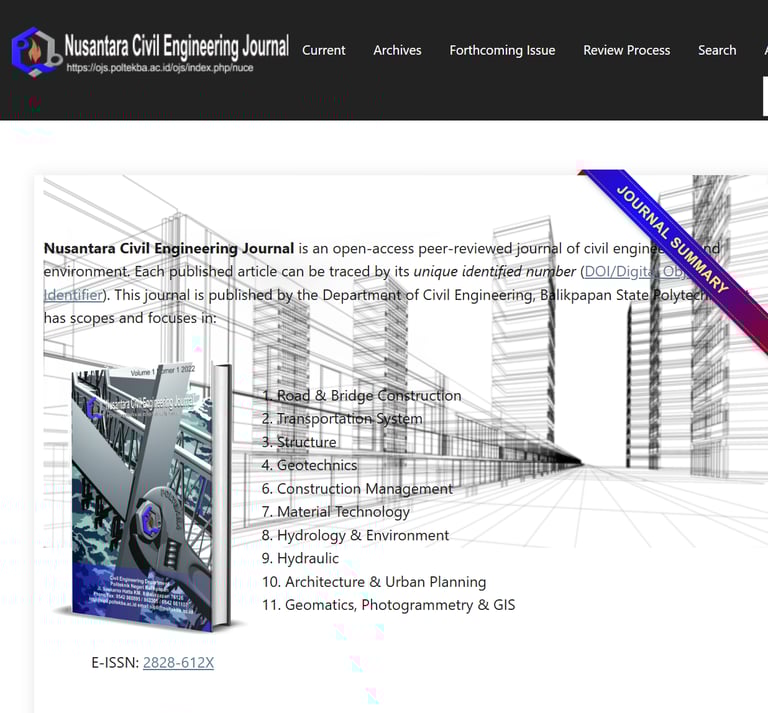Select '8. Hydrology & Environment' list entry
The width and height of the screenshot is (768, 713).
[x=355, y=535]
